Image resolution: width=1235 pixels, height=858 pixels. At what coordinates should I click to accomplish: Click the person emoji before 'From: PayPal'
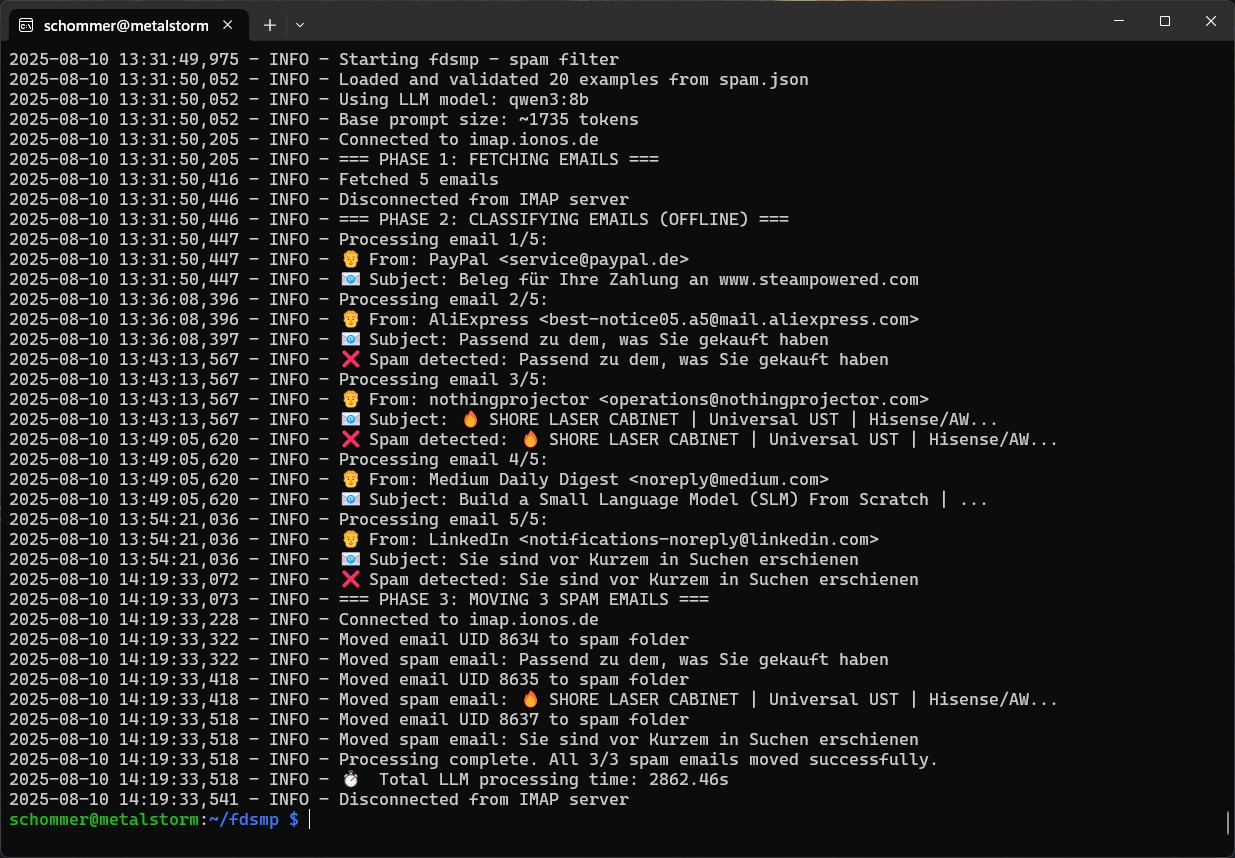point(349,259)
